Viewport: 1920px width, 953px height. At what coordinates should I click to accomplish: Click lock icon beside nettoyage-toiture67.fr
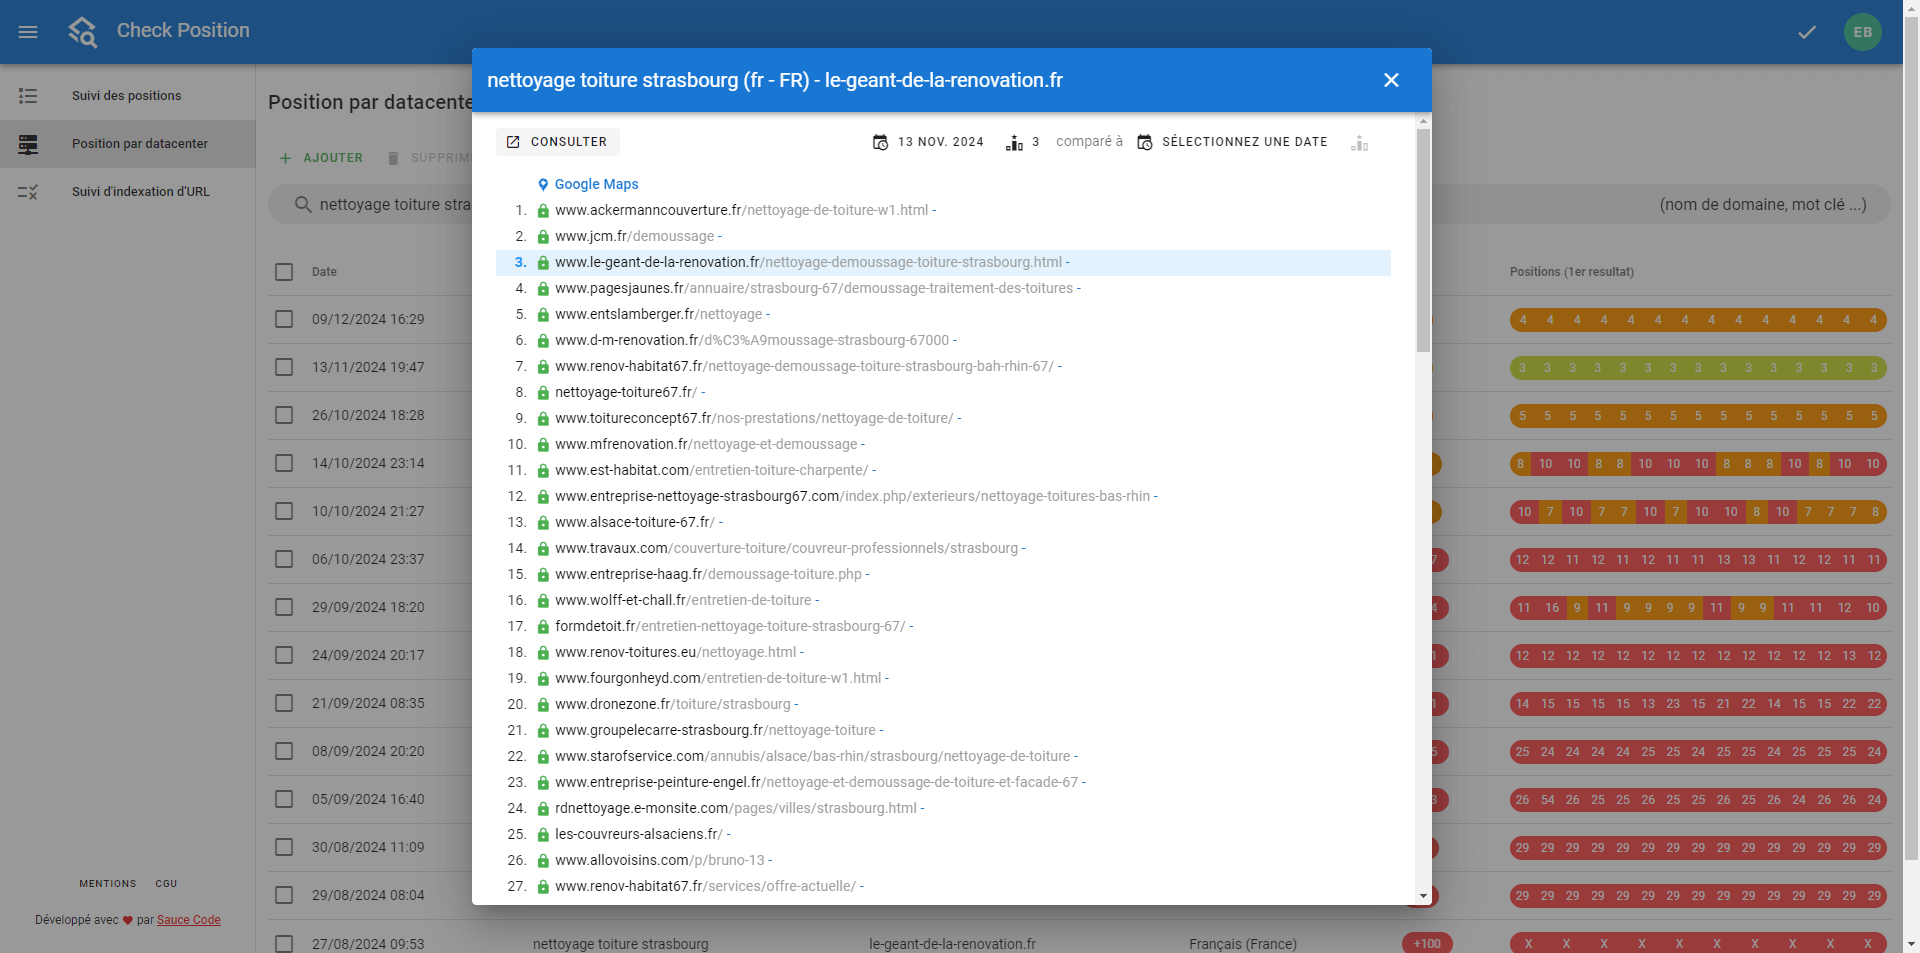[x=543, y=393]
